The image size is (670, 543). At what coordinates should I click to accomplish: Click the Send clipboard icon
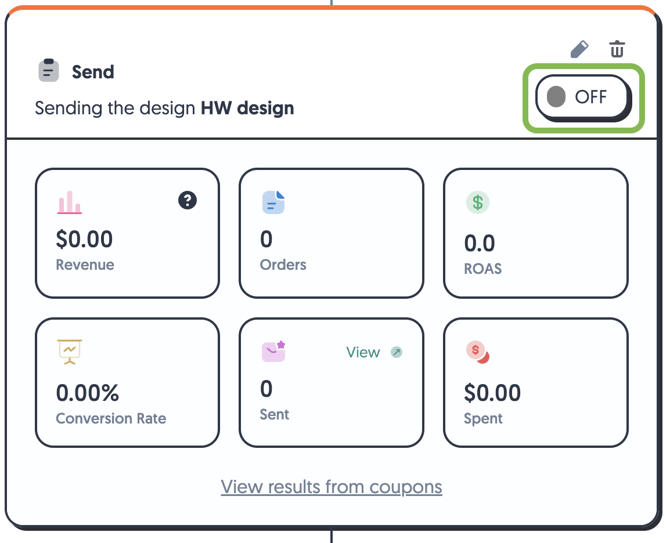[49, 70]
